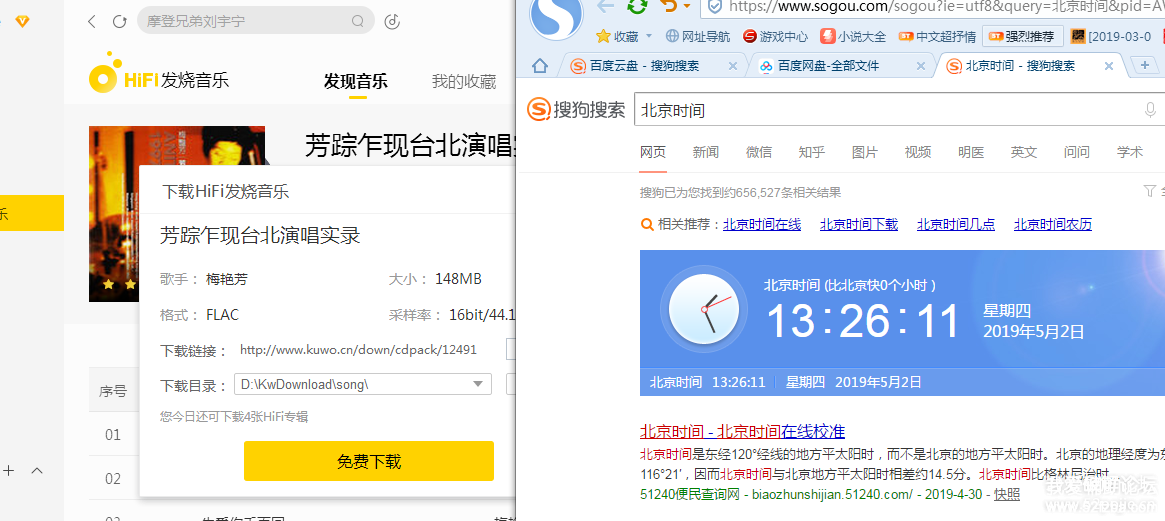
Task: Click the 北京时间在线 related suggestion
Action: 761,224
